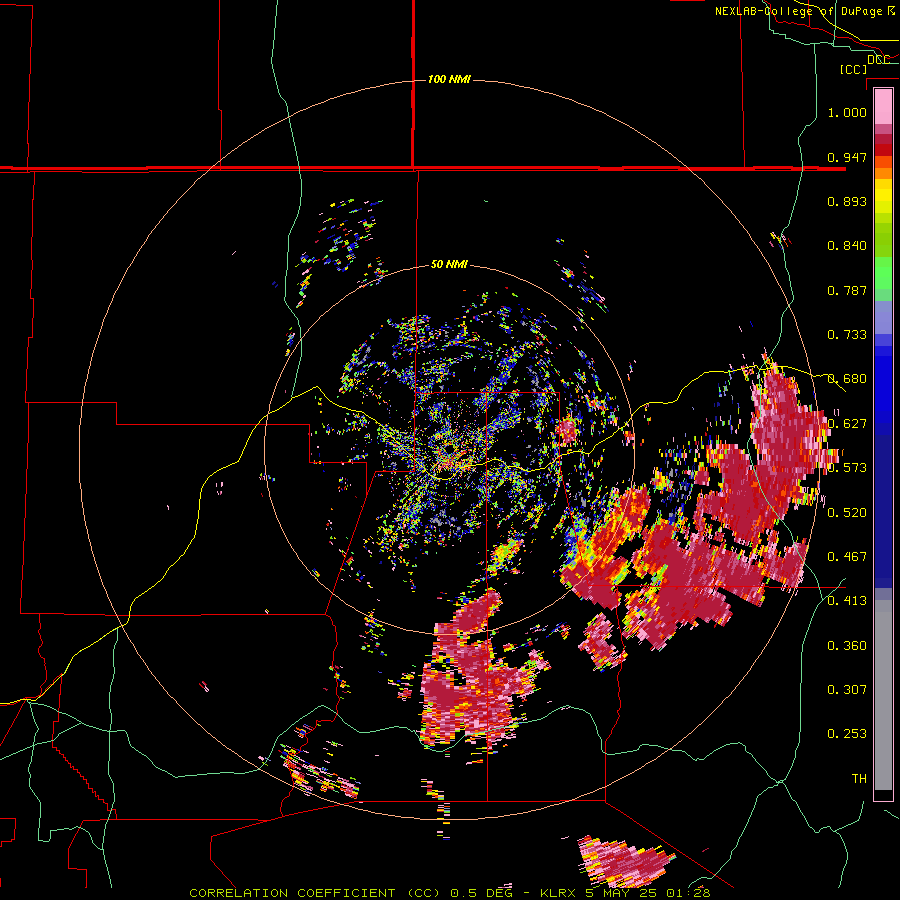Click the 0.840 legend value
The image size is (900, 900).
[847, 246]
